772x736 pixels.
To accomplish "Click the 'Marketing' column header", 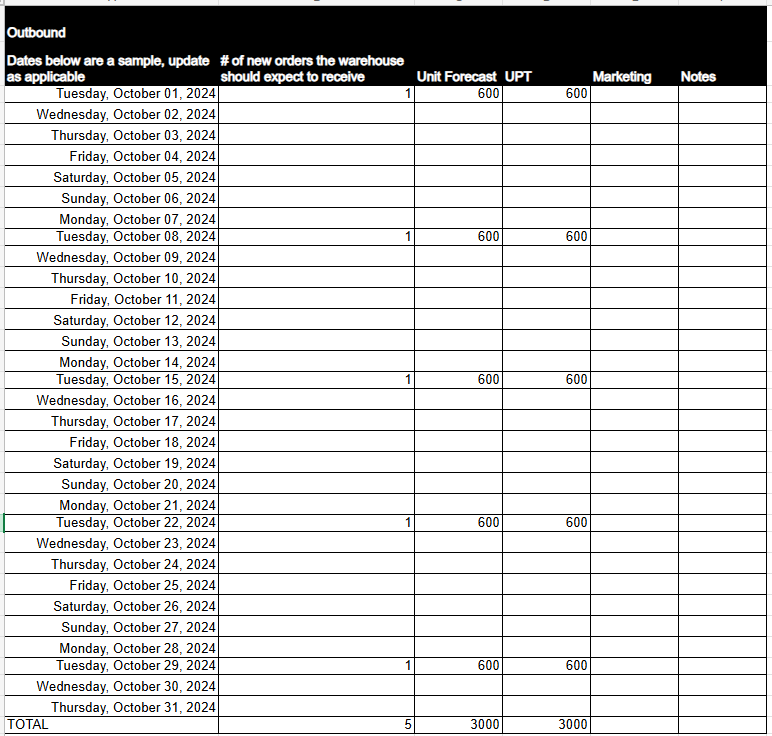I will coord(622,77).
